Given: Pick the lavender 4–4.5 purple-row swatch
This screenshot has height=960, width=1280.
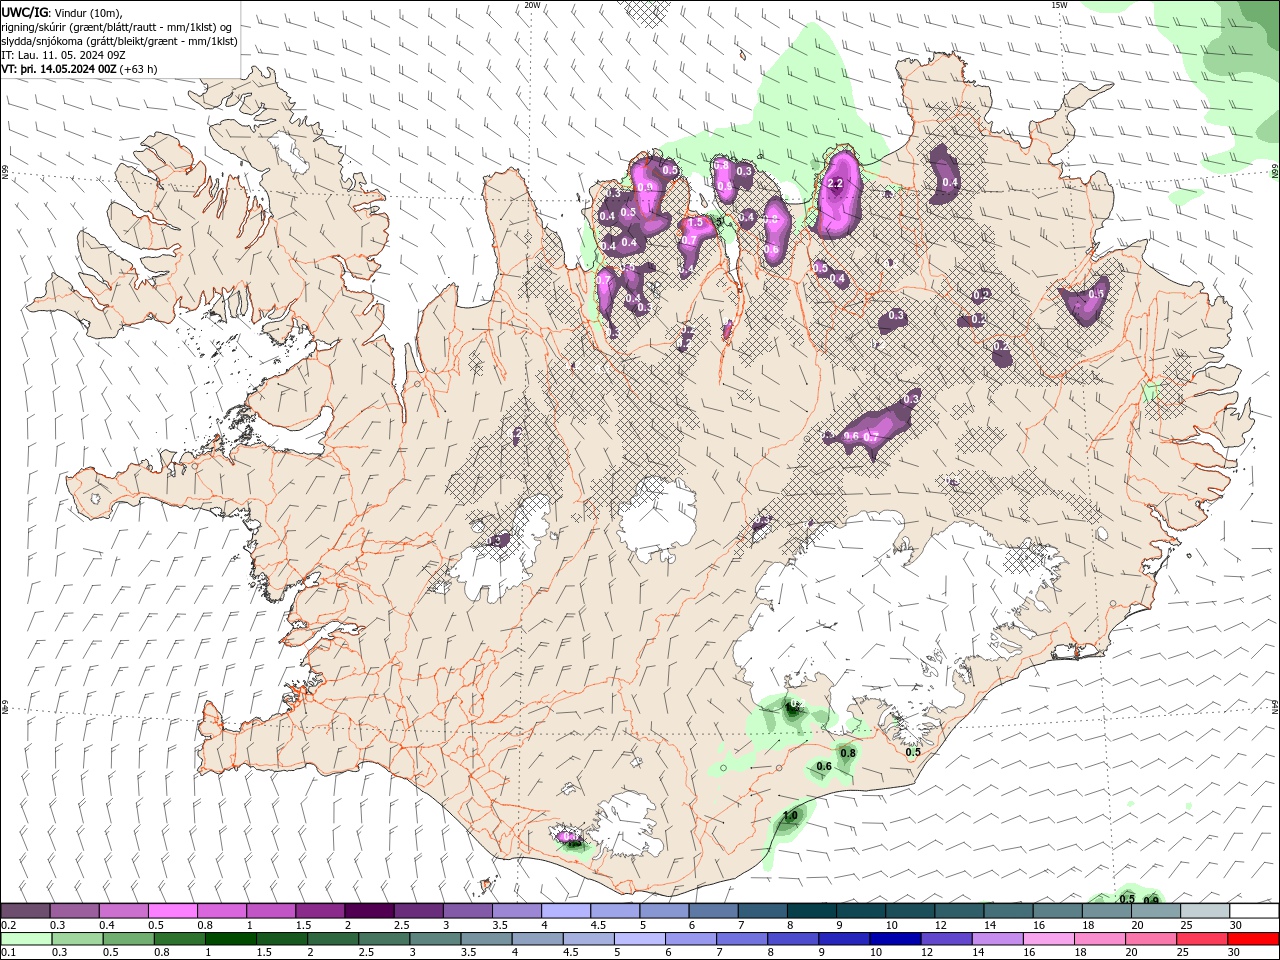Looking at the screenshot, I should coord(566,911).
